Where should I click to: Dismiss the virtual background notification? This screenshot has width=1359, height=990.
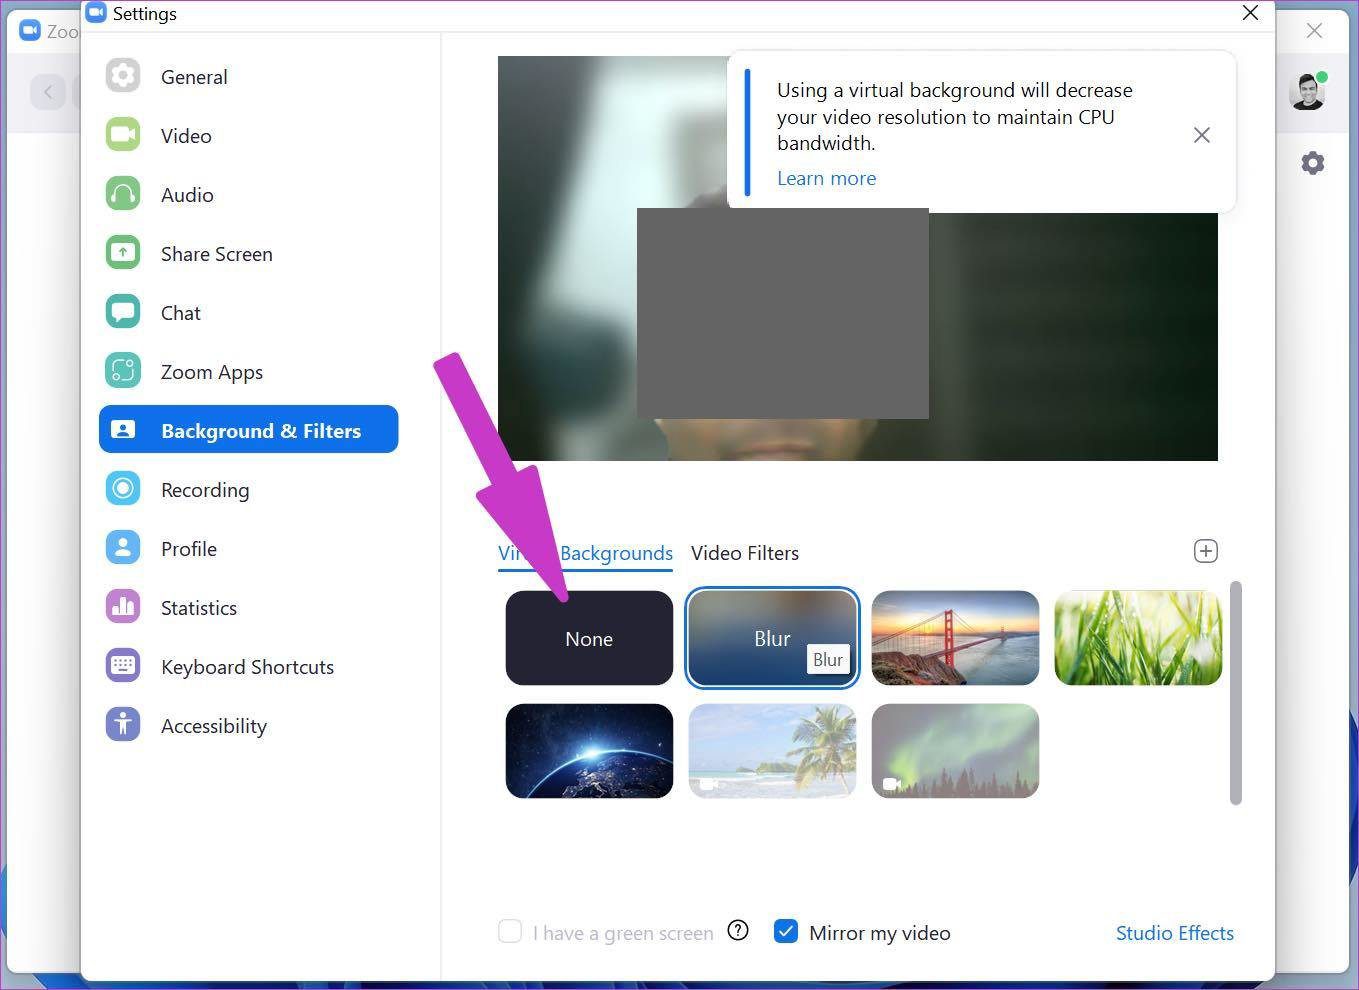(1202, 135)
